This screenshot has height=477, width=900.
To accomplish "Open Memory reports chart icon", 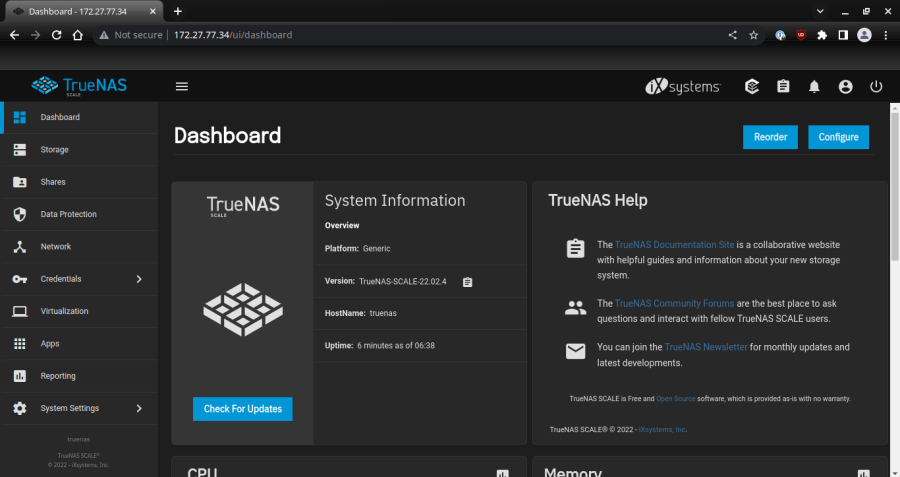I will 862,473.
